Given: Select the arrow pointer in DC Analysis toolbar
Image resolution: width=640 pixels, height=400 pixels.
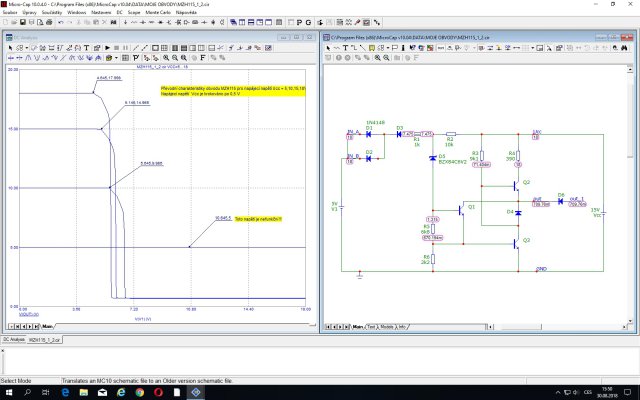Looking at the screenshot, I should [11, 48].
